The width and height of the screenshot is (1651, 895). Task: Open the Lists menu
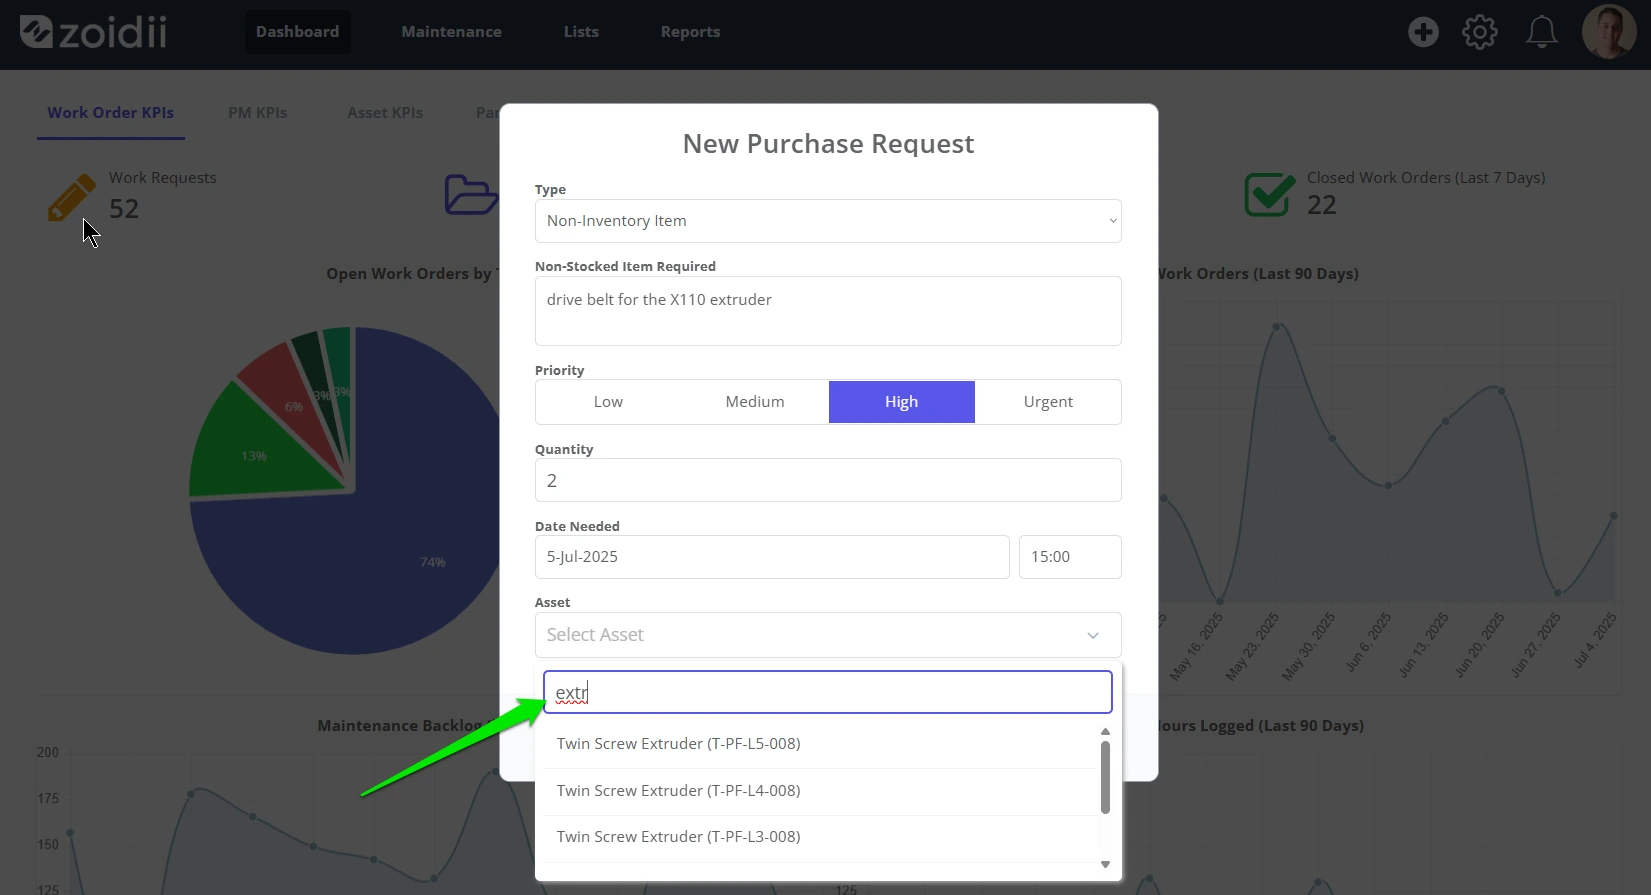click(581, 32)
